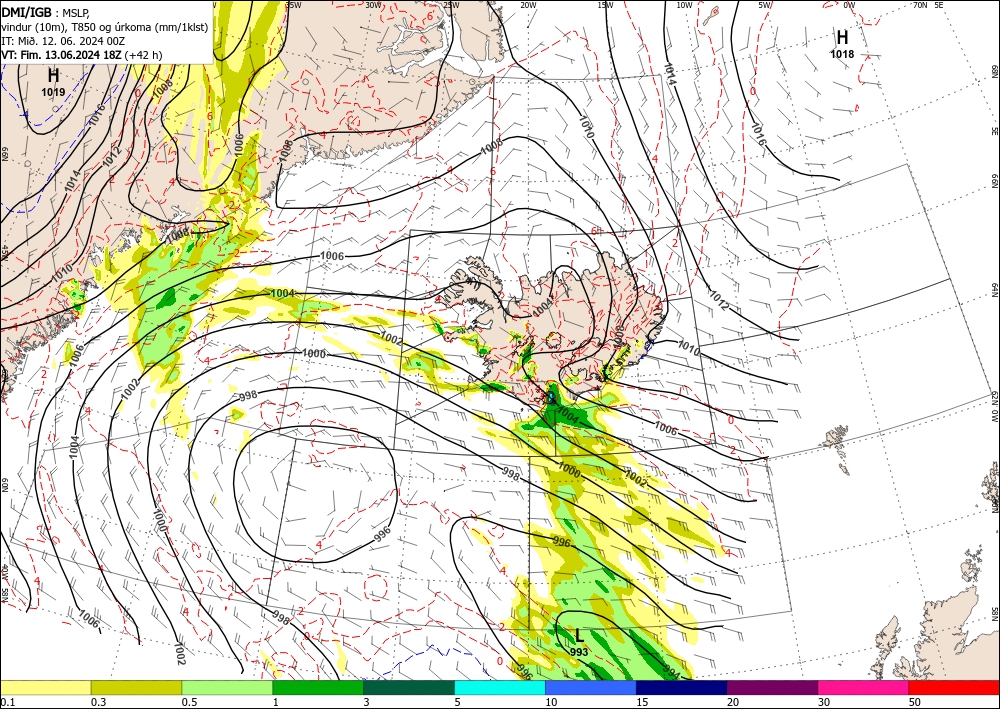Image resolution: width=1000 pixels, height=709 pixels.
Task: Click the '1019' high pressure value
Action: tap(53, 92)
